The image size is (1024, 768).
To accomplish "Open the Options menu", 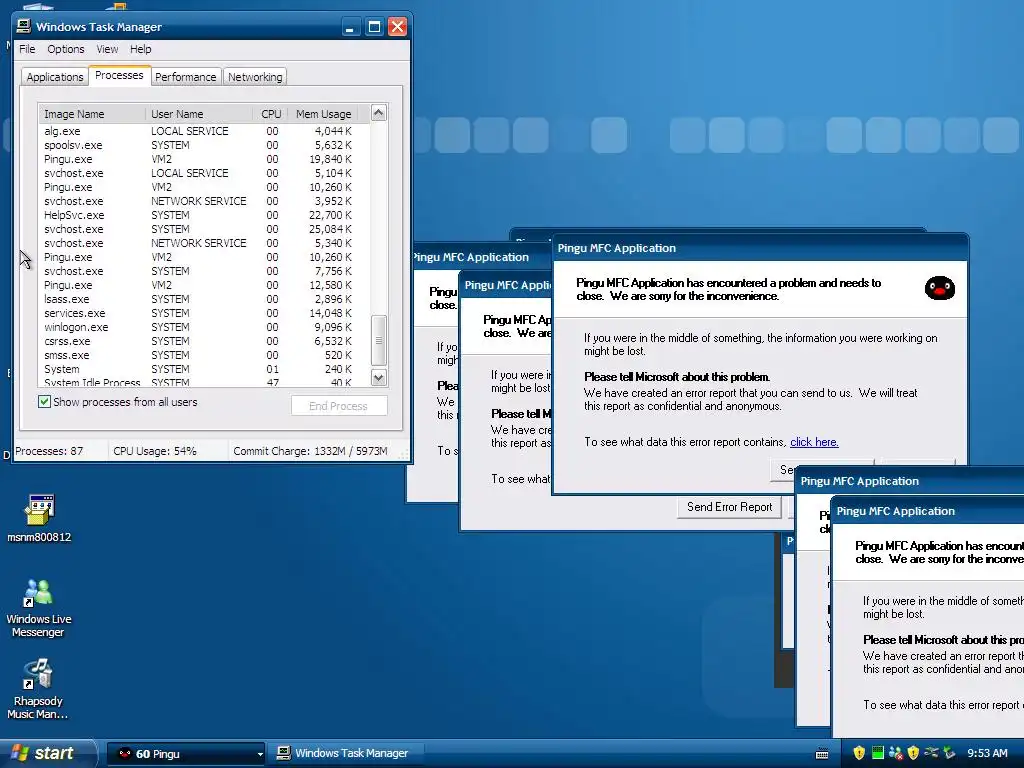I will (x=65, y=49).
